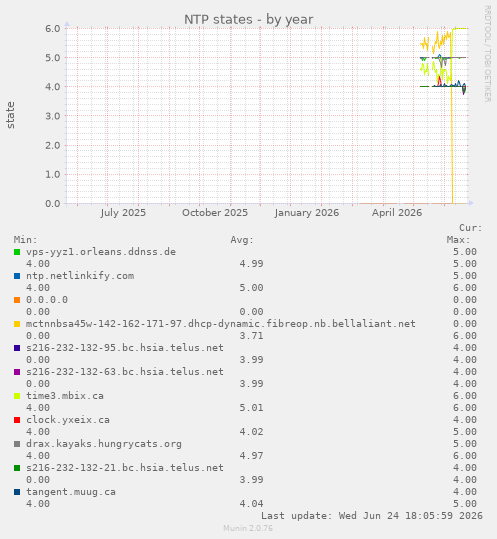Viewport: 497px width, 539px height.
Task: Click the gray drax.kayaks.hungrycats.org swatch
Action: (x=17, y=444)
